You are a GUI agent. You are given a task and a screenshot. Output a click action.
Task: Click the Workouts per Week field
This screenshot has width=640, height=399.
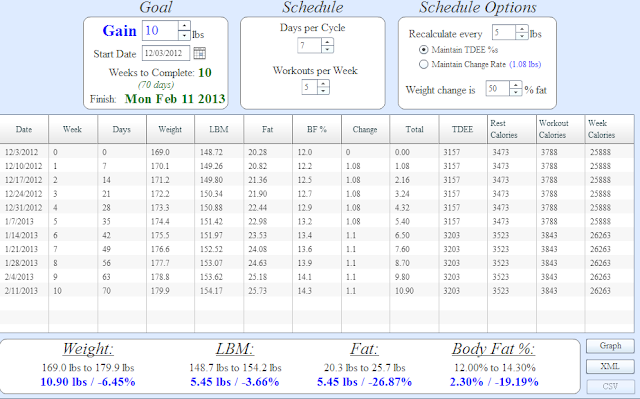(x=310, y=87)
